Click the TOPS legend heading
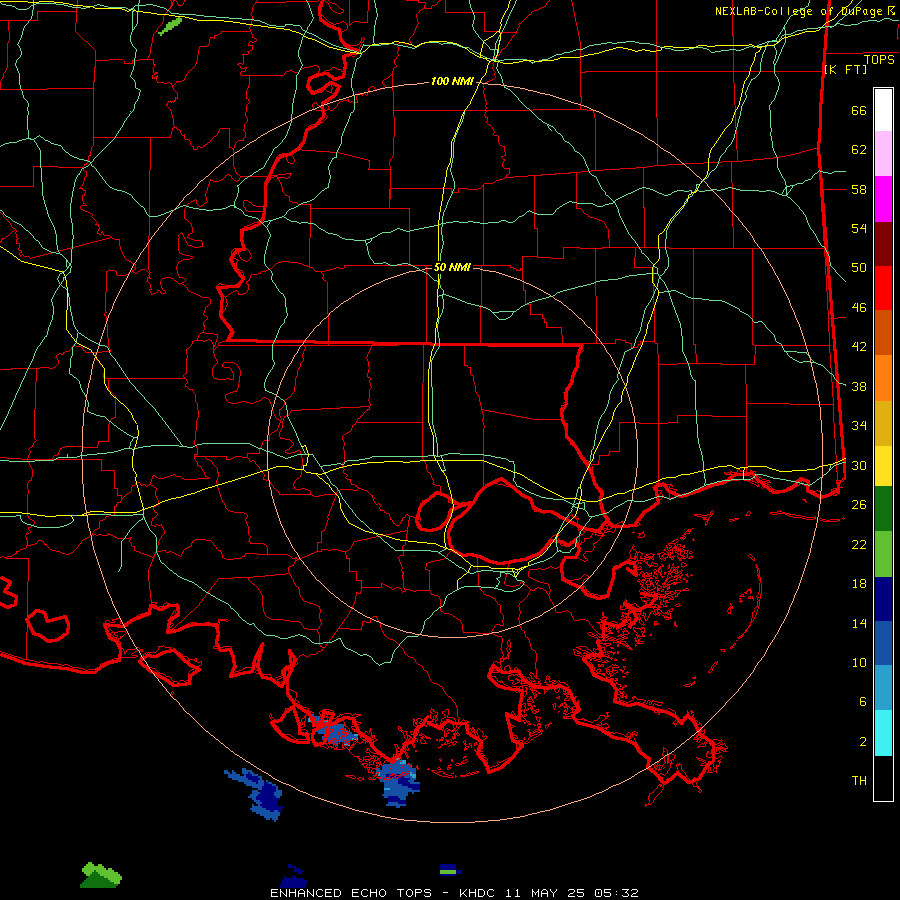This screenshot has height=900, width=900. click(879, 59)
